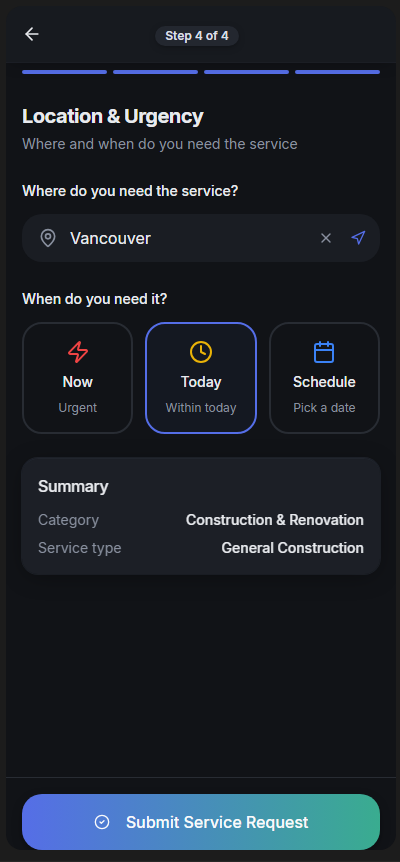400x862 pixels.
Task: Select the Schedule pick a date option
Action: coord(324,378)
